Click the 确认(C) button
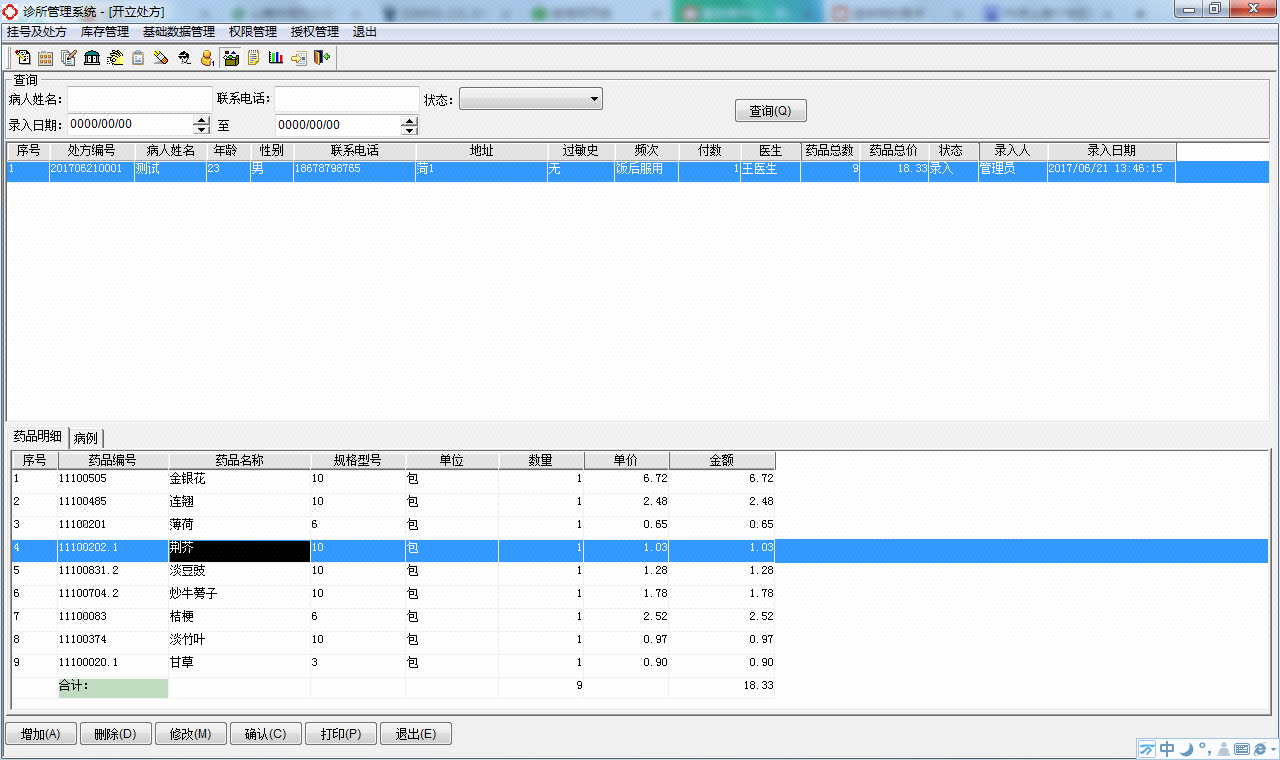This screenshot has height=760, width=1280. [266, 734]
